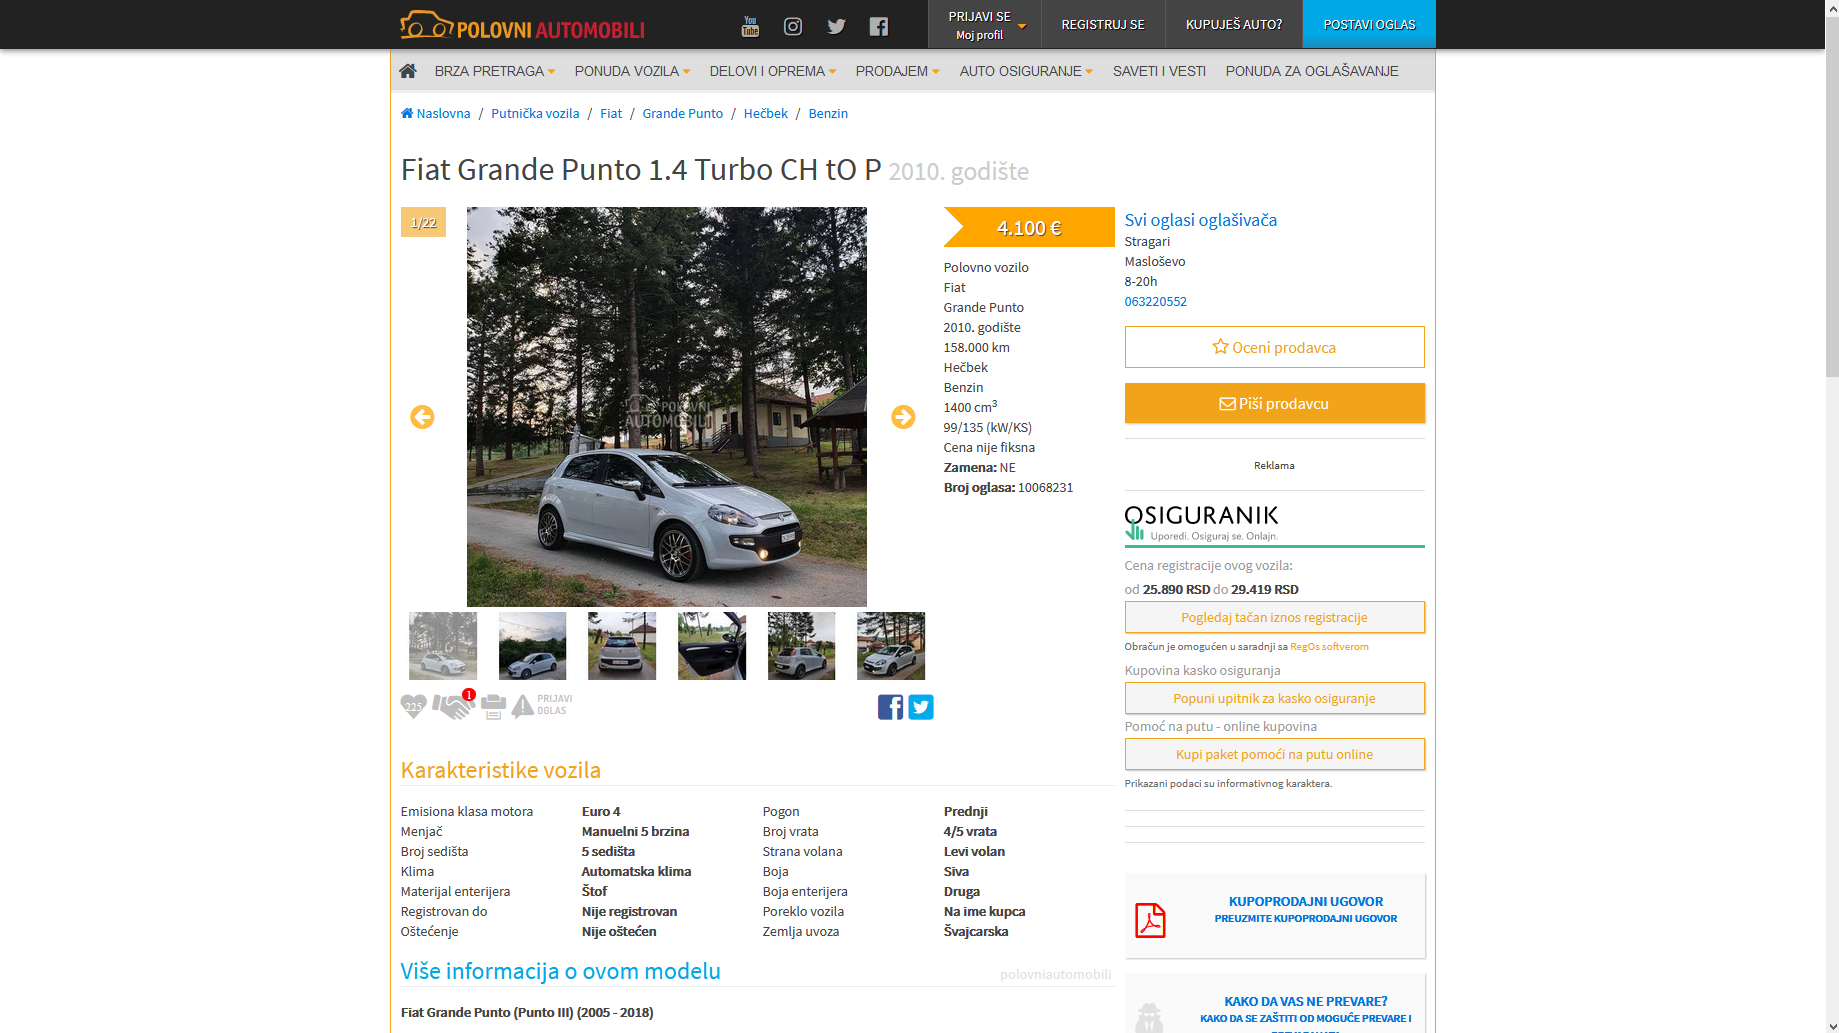1839x1033 pixels.
Task: Share listing on Facebook below gallery
Action: (890, 707)
